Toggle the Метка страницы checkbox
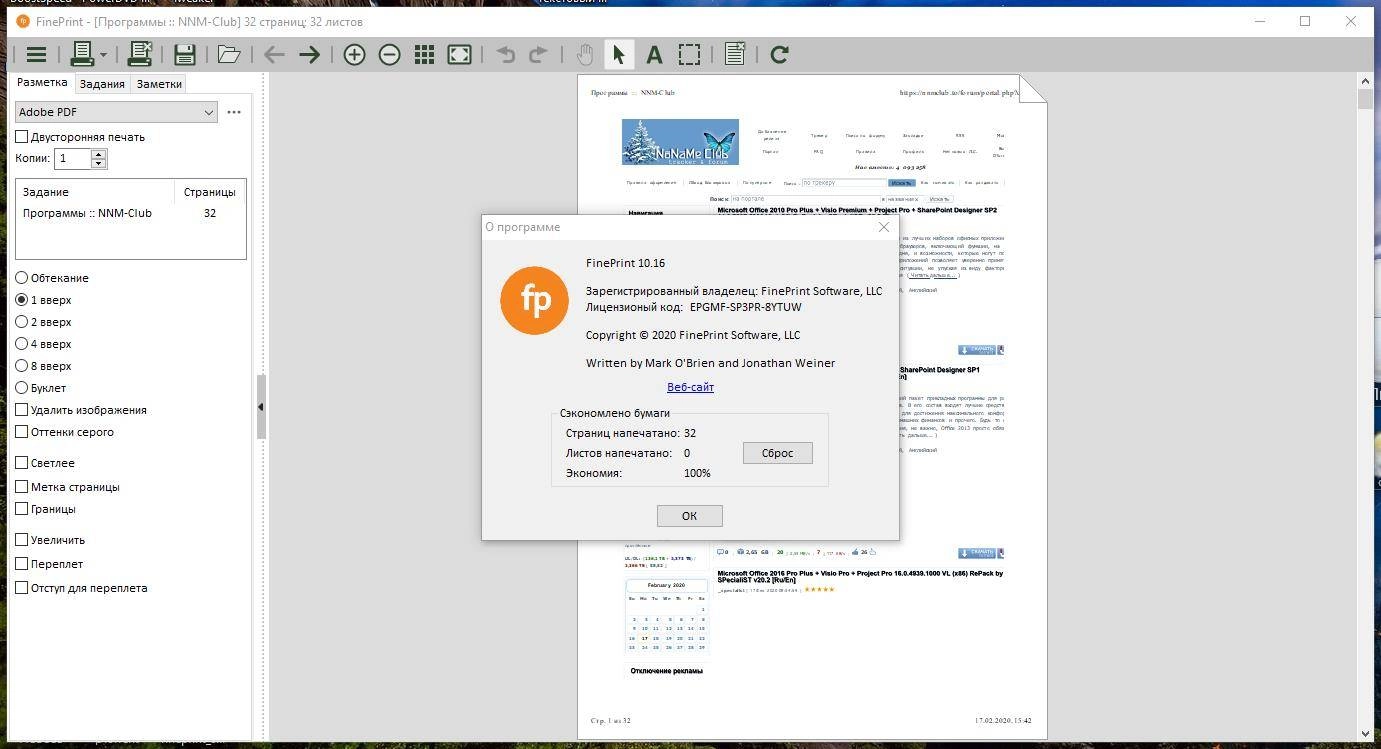1381x749 pixels. pyautogui.click(x=22, y=487)
